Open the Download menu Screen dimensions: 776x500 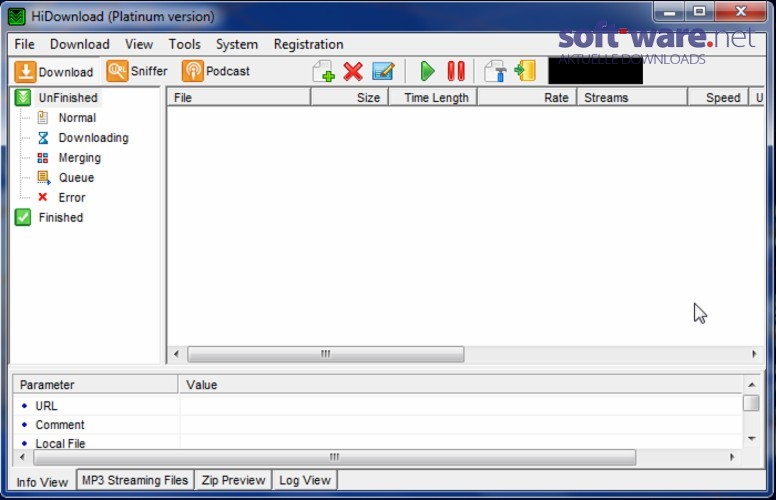tap(80, 45)
